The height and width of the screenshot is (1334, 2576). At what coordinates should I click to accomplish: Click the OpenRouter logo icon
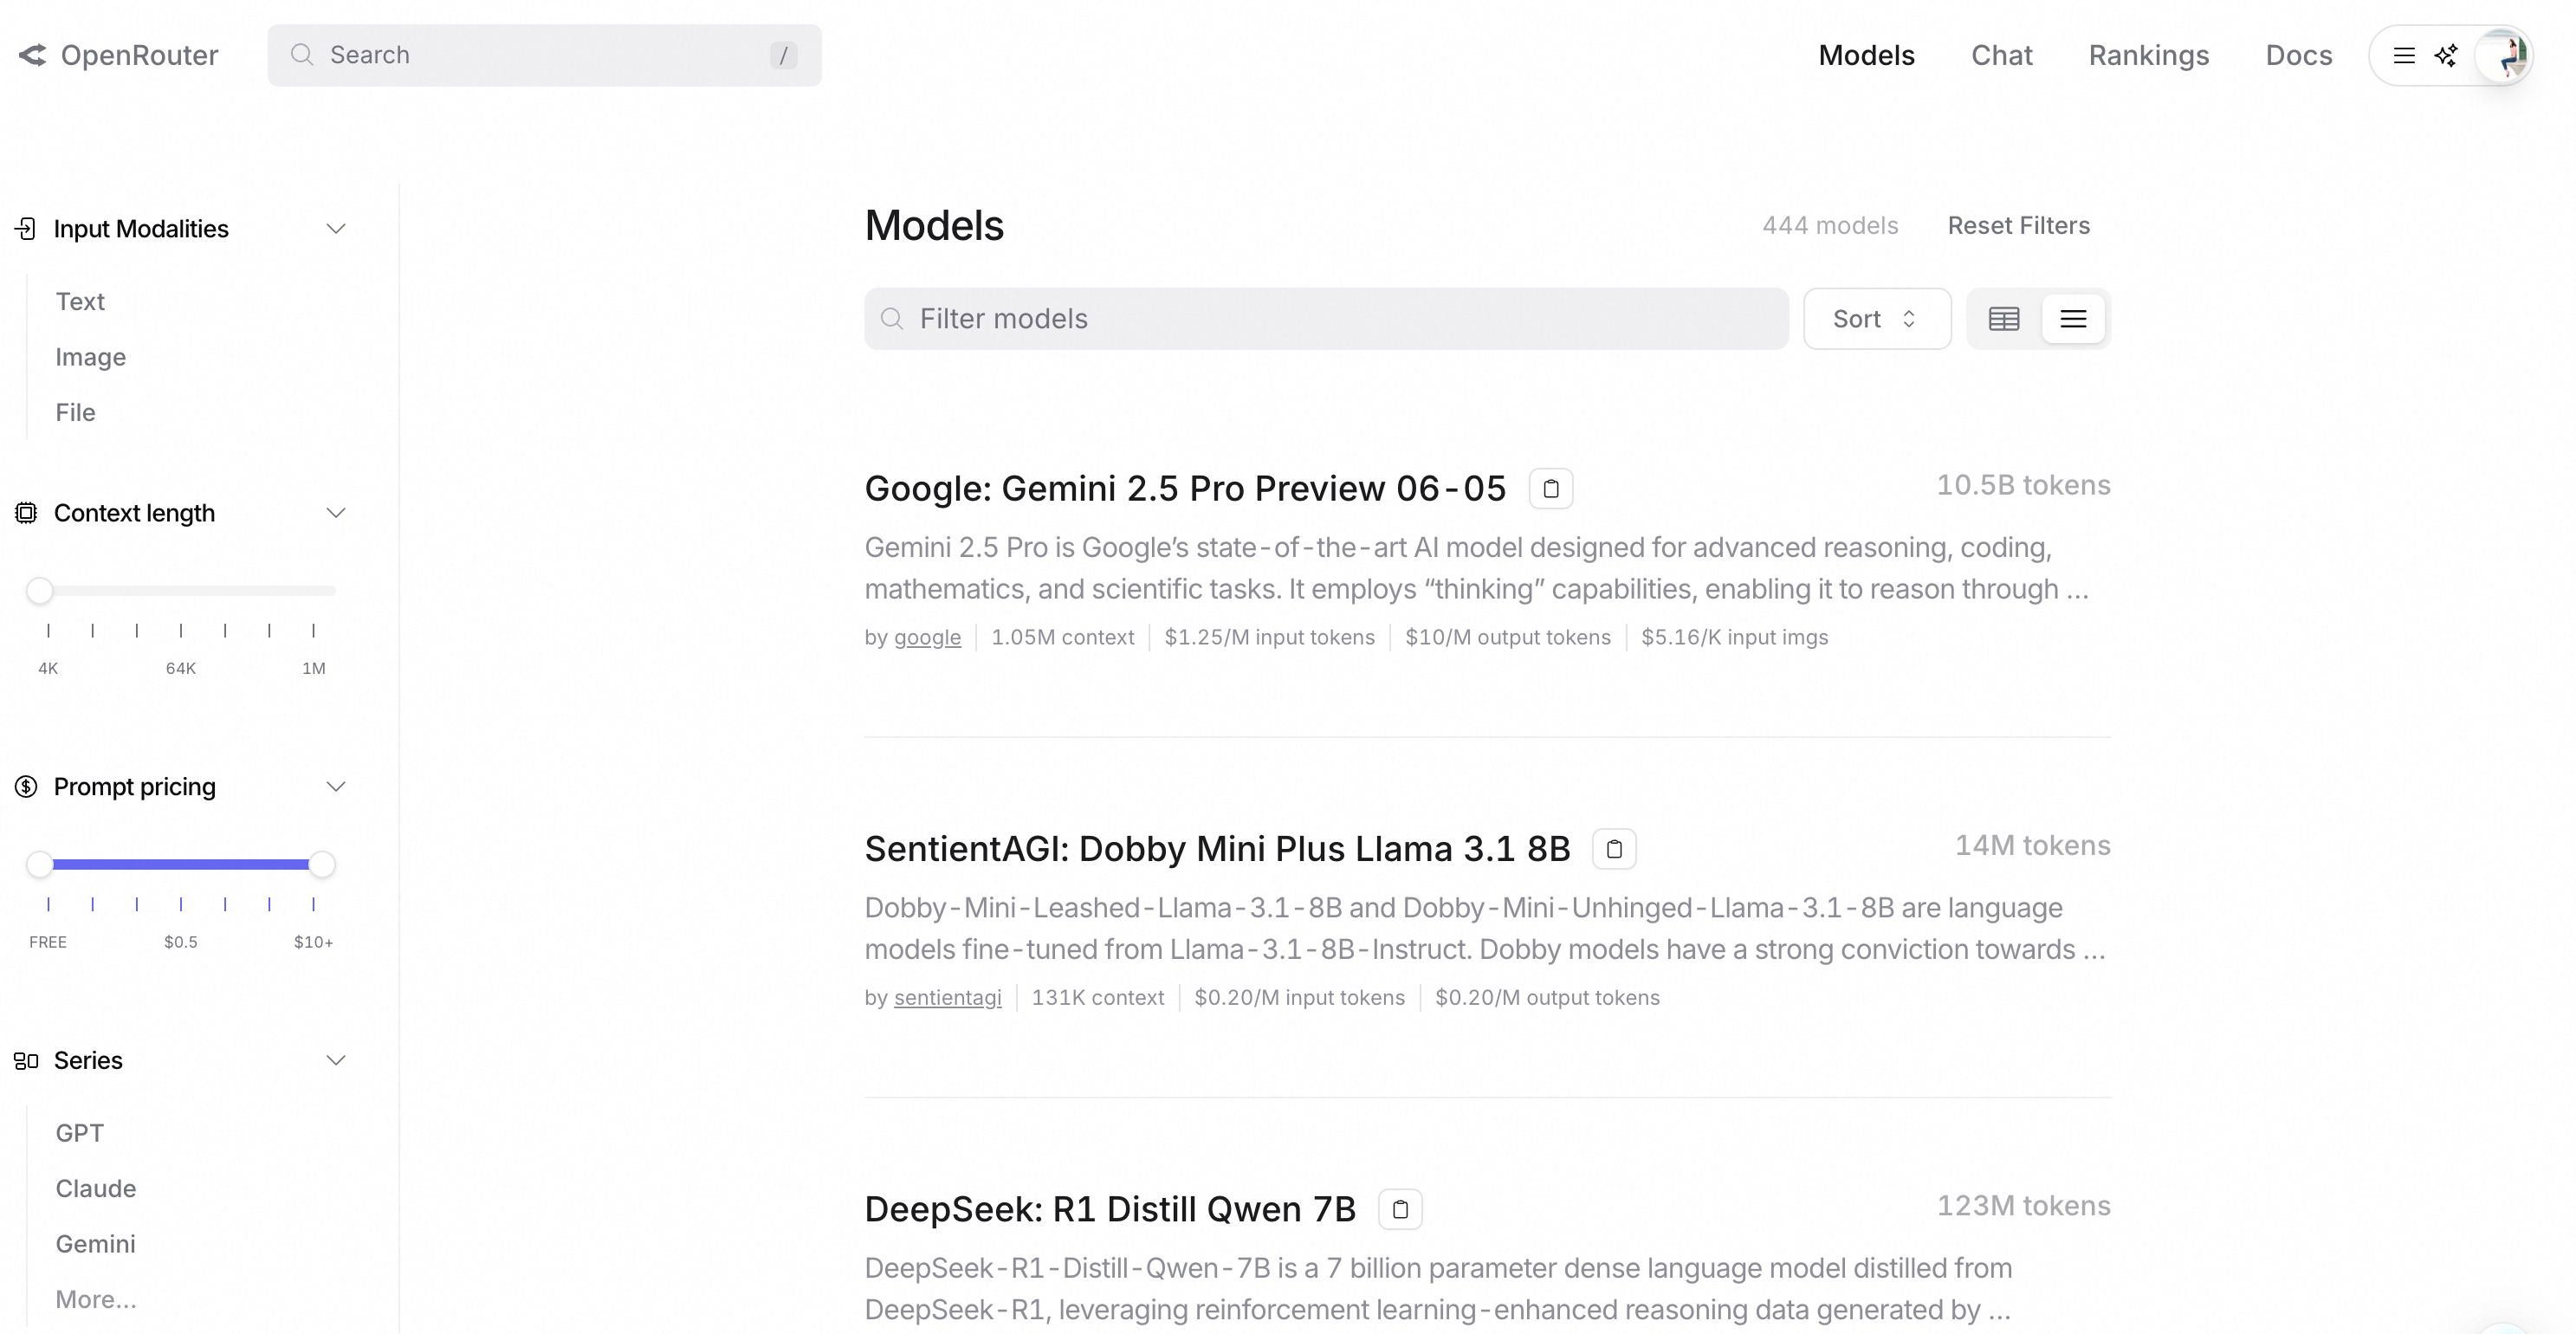[33, 55]
